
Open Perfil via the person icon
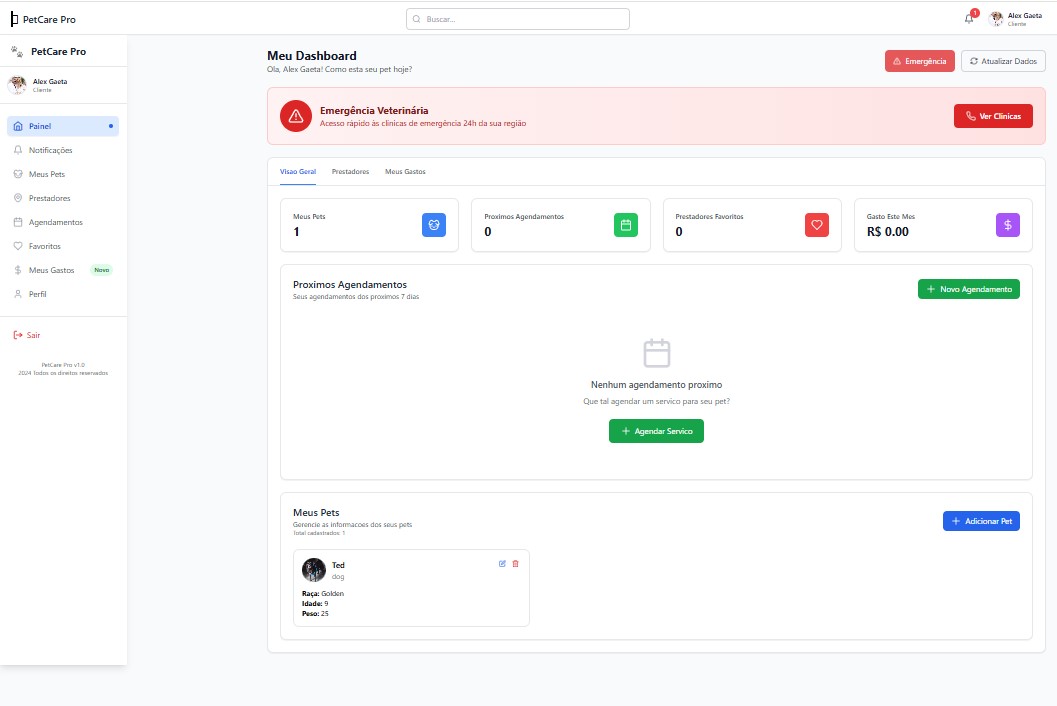point(17,294)
